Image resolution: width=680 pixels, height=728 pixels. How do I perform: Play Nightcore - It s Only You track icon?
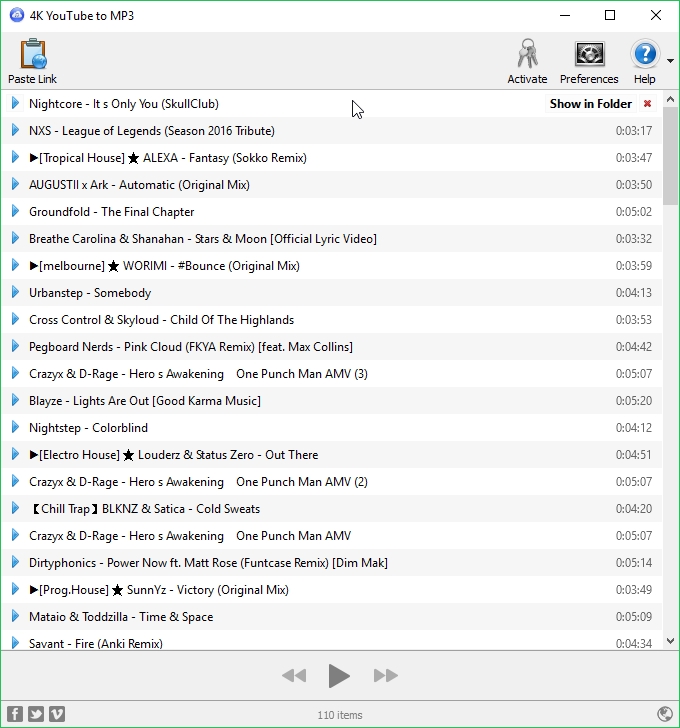[x=15, y=103]
